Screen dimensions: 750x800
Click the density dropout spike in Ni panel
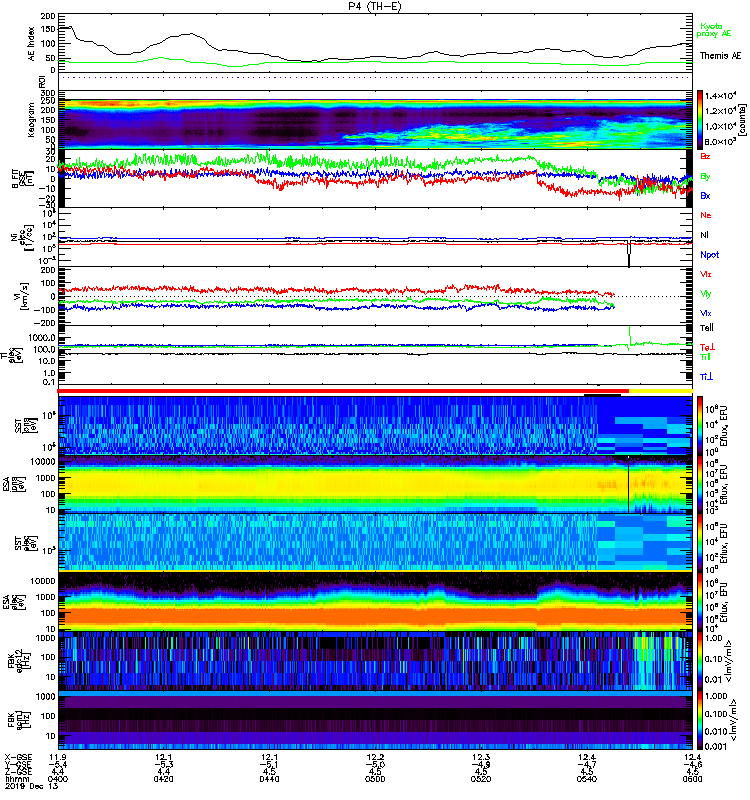[x=629, y=253]
